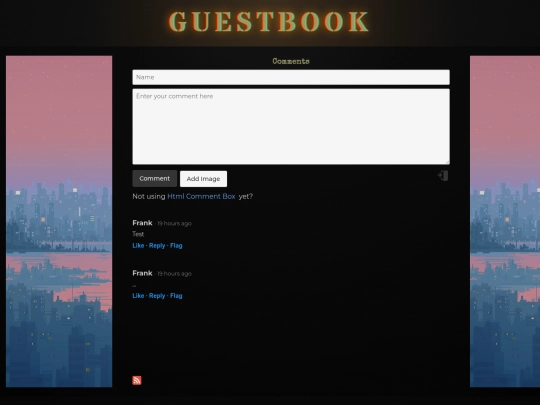Click the right pixel-art city image
The height and width of the screenshot is (405, 540).
tap(505, 221)
